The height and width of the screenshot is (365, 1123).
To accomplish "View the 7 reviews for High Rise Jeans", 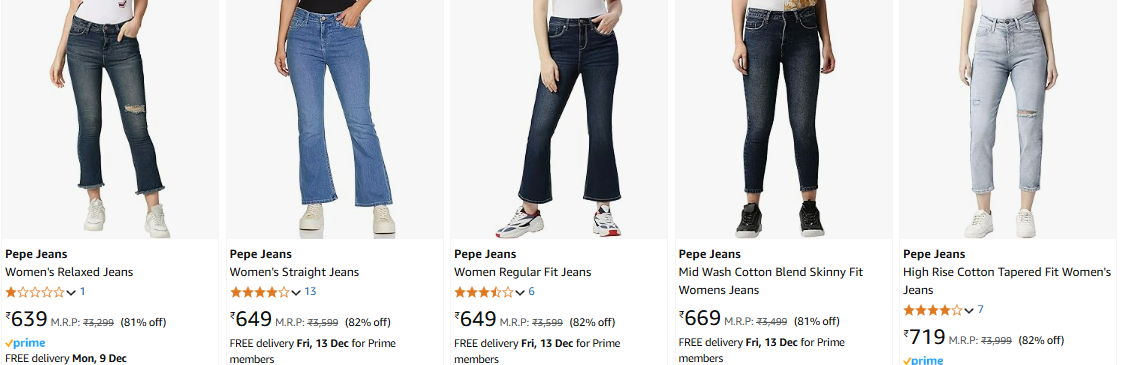I will (x=980, y=309).
